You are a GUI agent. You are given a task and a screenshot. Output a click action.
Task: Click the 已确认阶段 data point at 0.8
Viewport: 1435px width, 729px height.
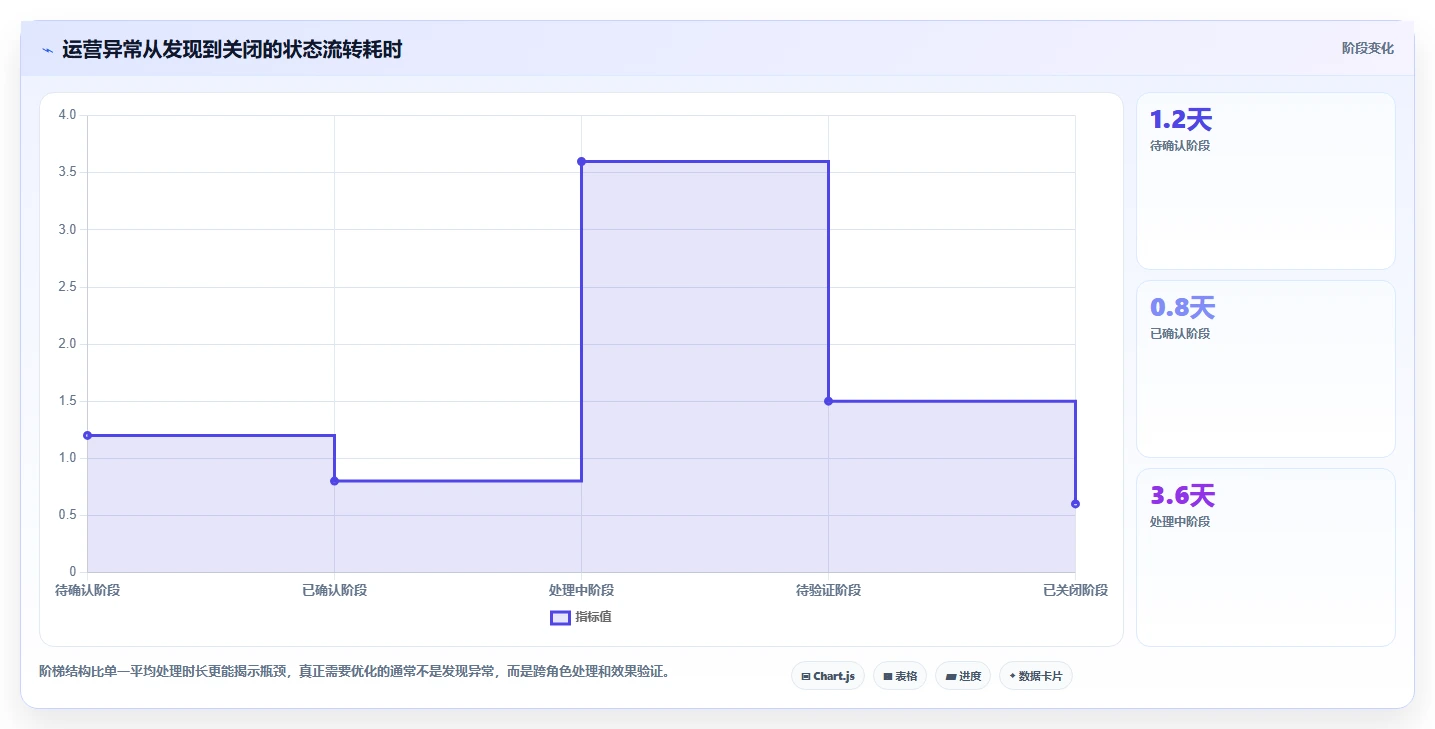point(334,481)
